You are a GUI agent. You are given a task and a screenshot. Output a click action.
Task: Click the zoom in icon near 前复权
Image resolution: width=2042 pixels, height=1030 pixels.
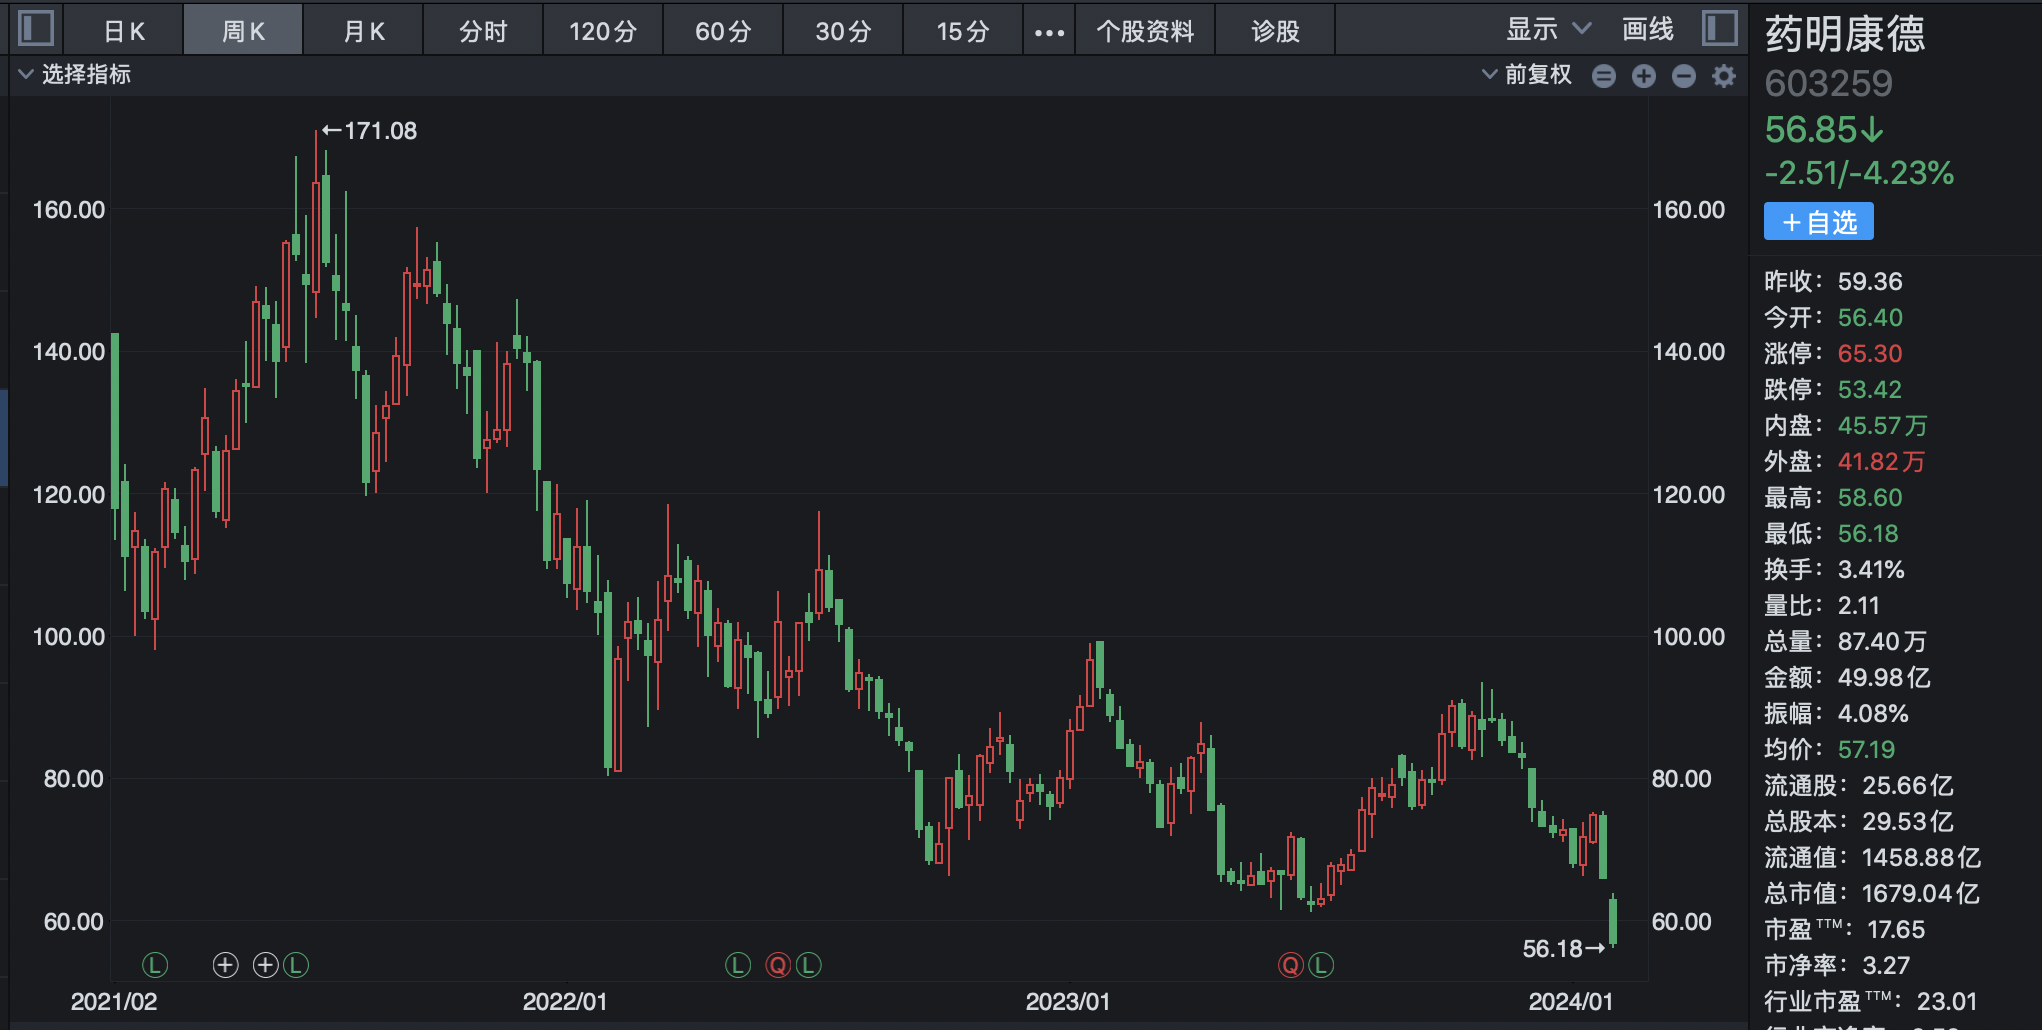coord(1644,76)
